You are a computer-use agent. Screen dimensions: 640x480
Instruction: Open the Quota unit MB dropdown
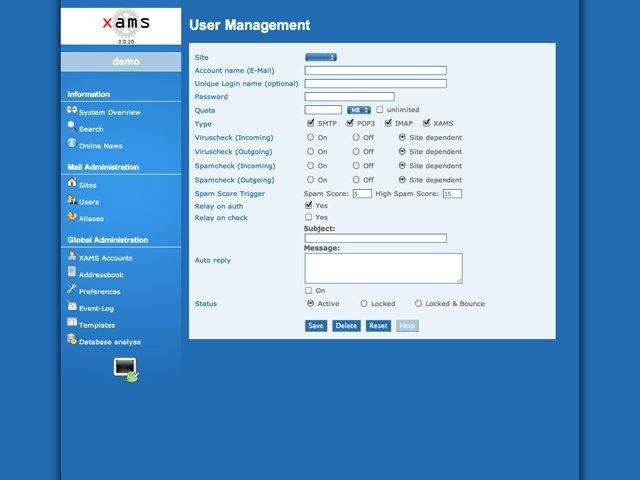pos(359,110)
